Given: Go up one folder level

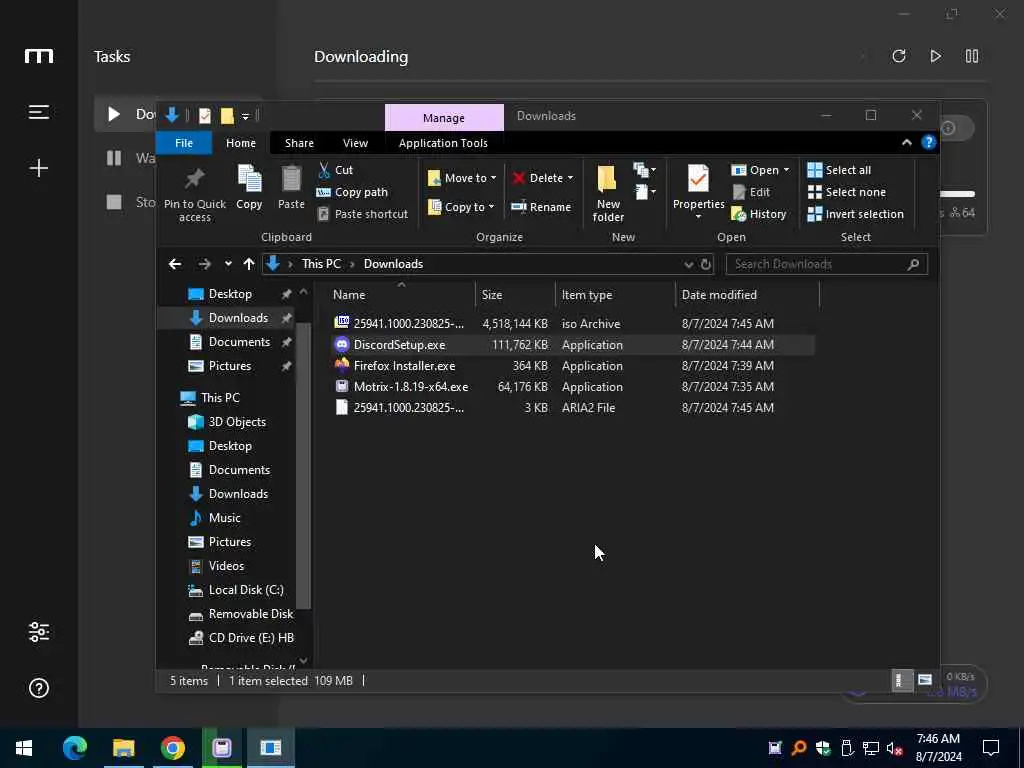Looking at the screenshot, I should 248,264.
